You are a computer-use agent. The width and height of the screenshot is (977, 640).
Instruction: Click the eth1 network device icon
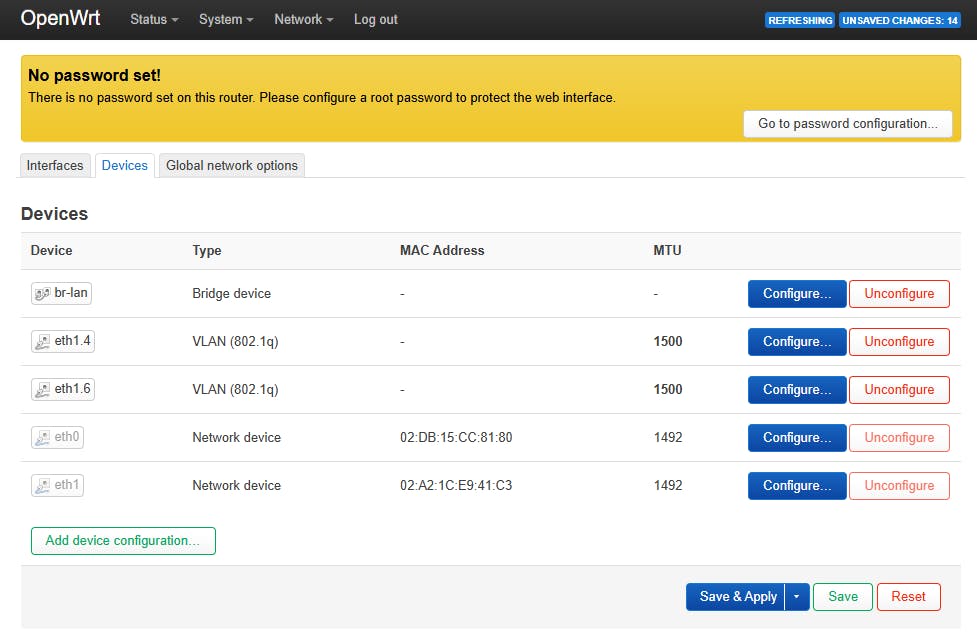(42, 486)
